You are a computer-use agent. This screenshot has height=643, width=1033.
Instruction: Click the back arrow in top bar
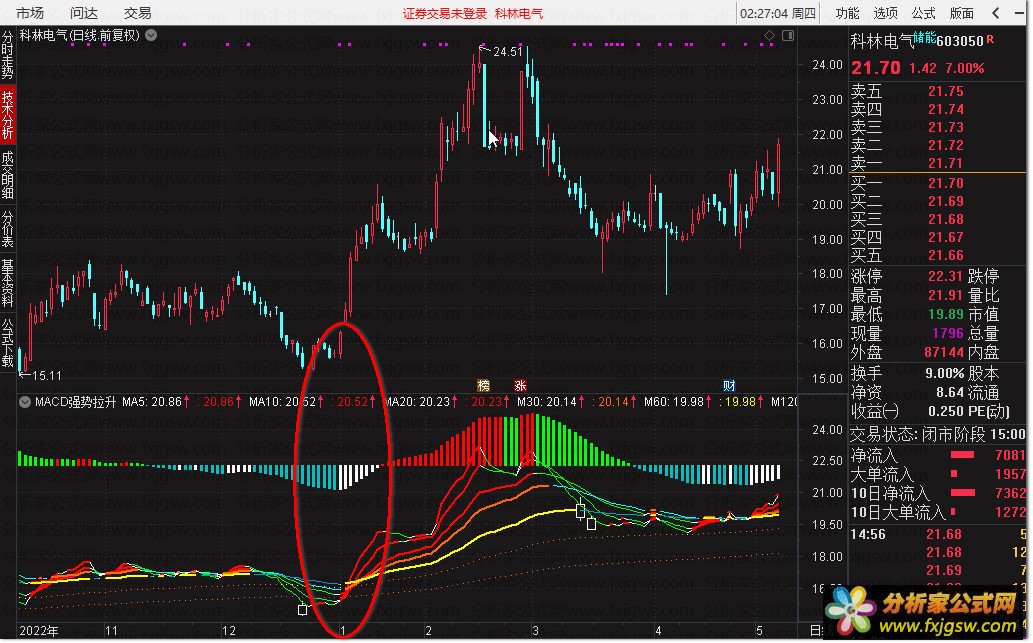(997, 13)
